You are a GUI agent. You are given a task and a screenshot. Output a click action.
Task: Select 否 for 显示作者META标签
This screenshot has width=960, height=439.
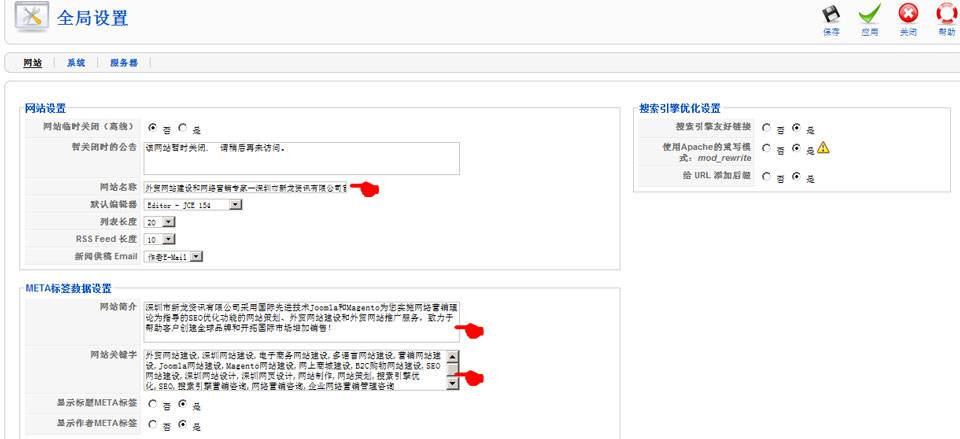152,424
